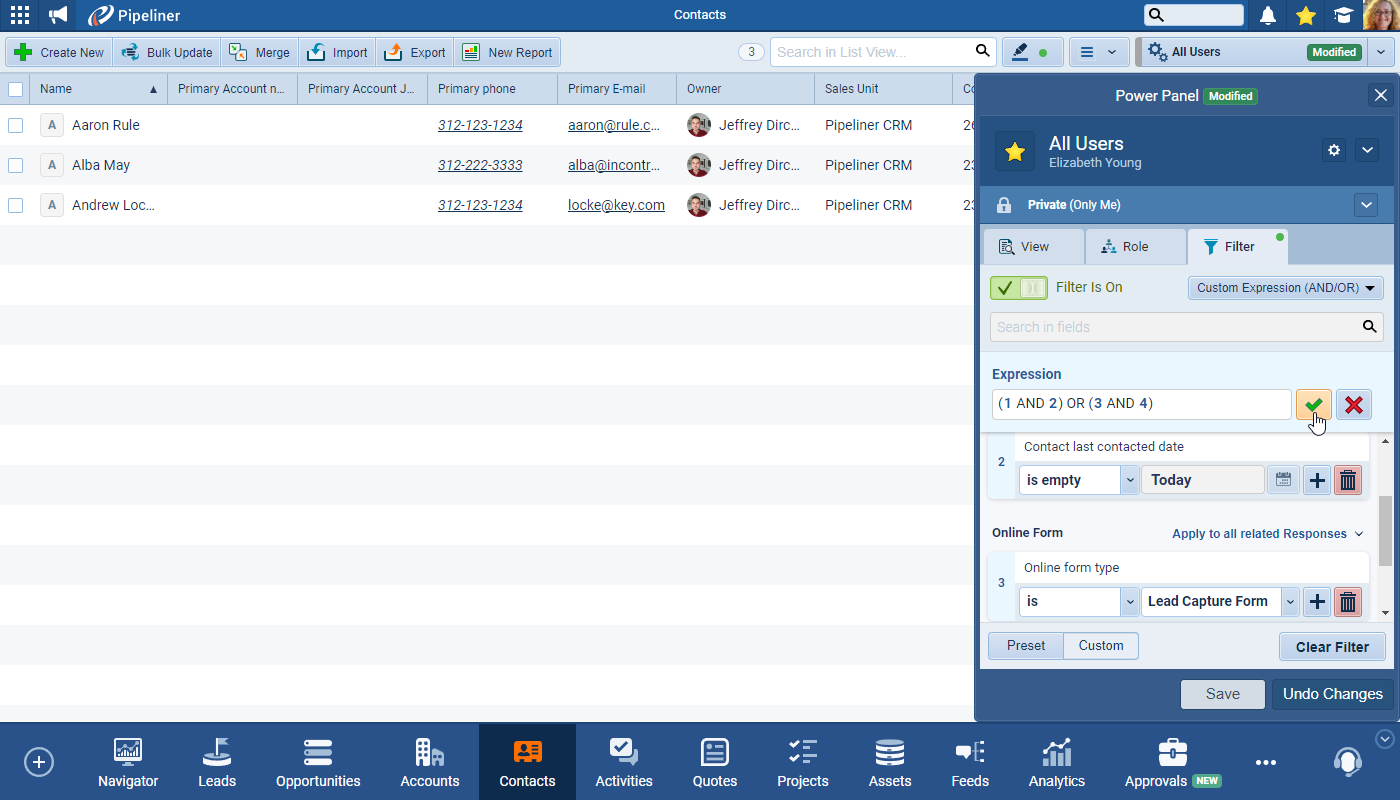
Task: Open the Power Panel settings gear
Action: 1334,150
